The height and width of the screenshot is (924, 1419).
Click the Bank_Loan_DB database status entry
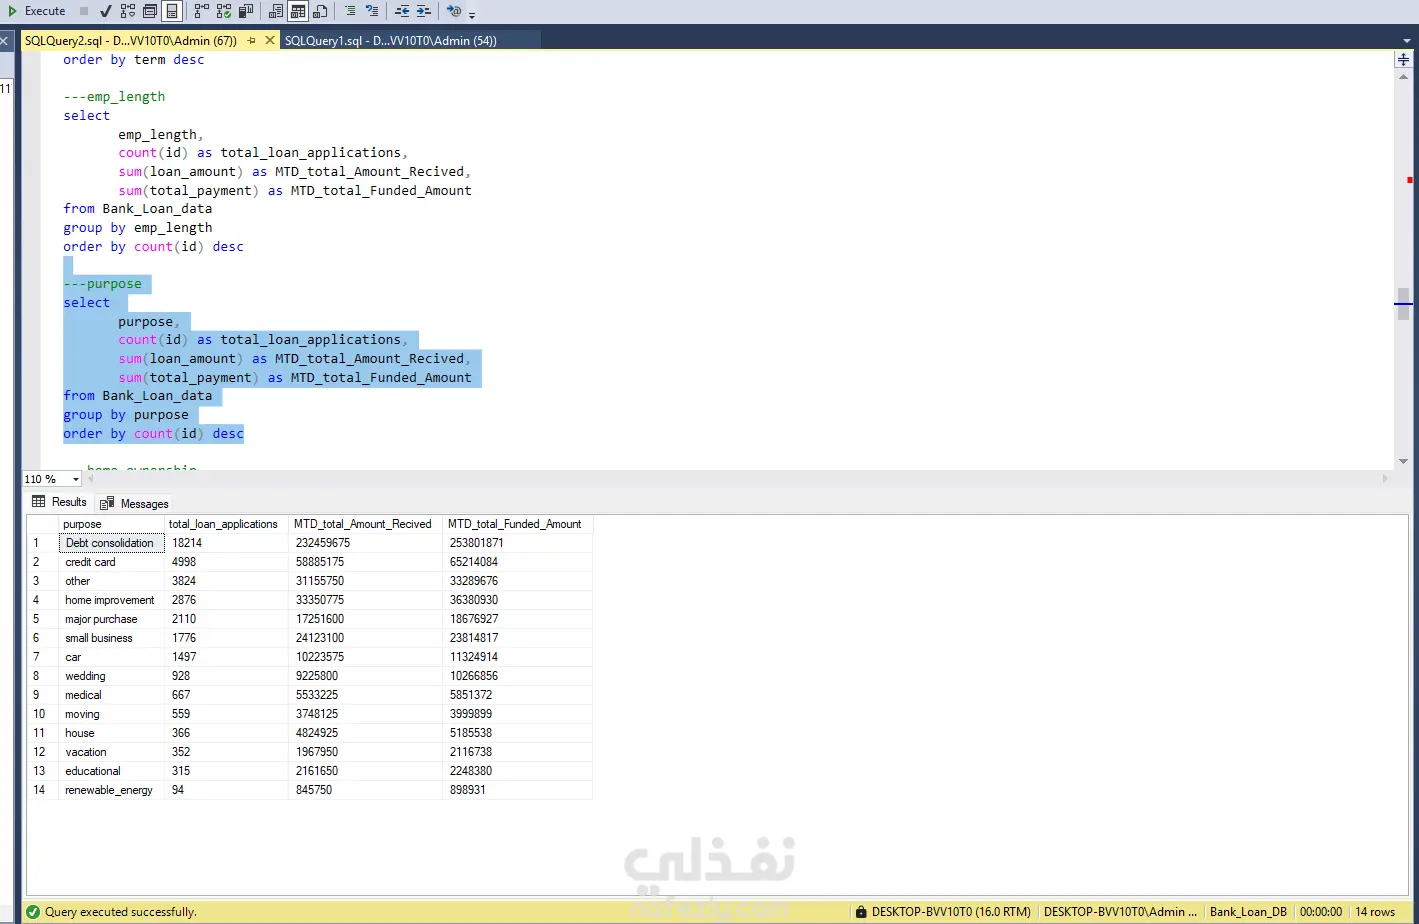coord(1248,912)
